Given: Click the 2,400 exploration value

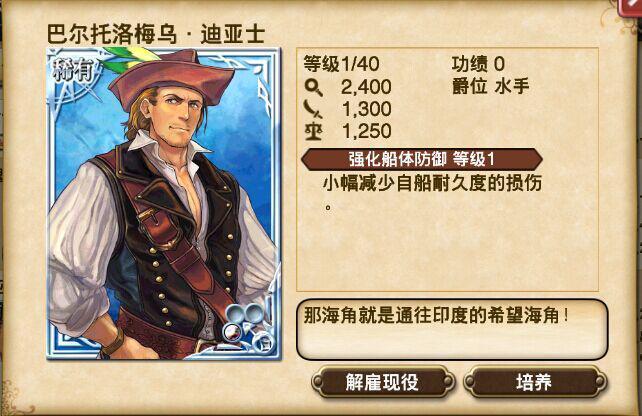Looking at the screenshot, I should 366,87.
